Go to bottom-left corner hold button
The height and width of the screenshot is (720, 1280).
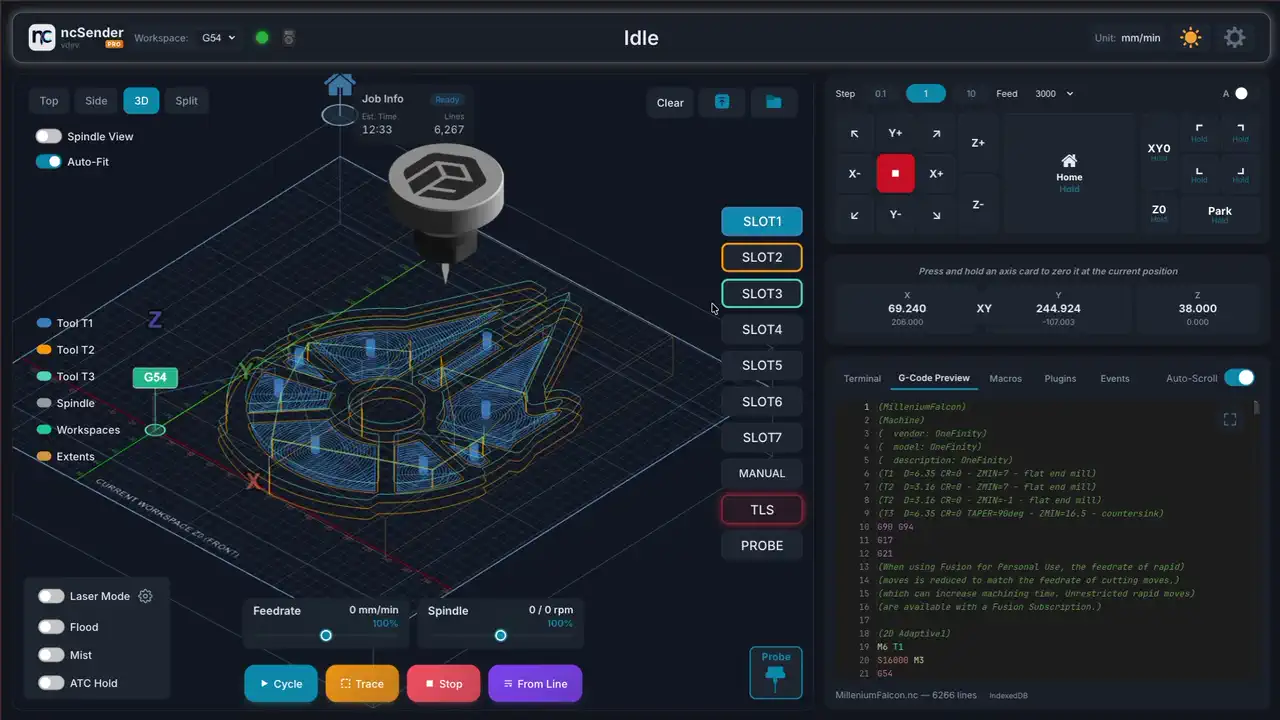coord(1199,174)
